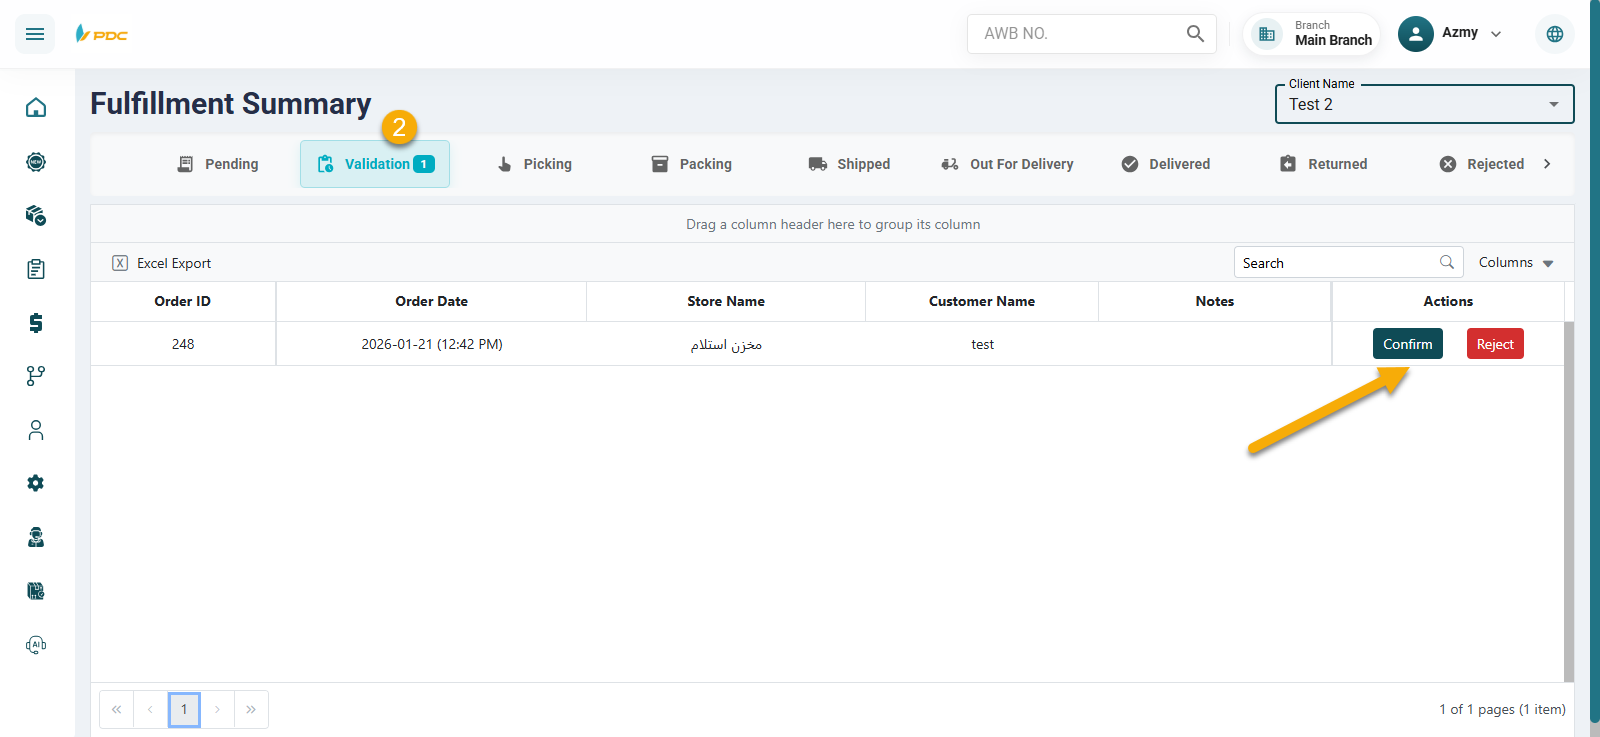
Task: Open the hamburger menu
Action: pyautogui.click(x=35, y=34)
